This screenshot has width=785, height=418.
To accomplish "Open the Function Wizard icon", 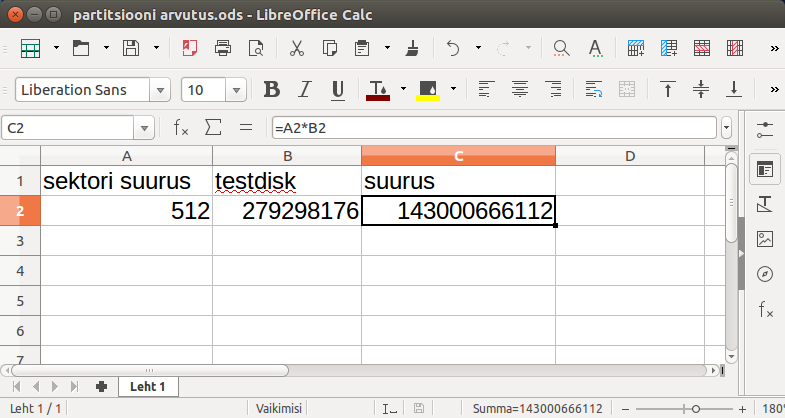I will 181,127.
